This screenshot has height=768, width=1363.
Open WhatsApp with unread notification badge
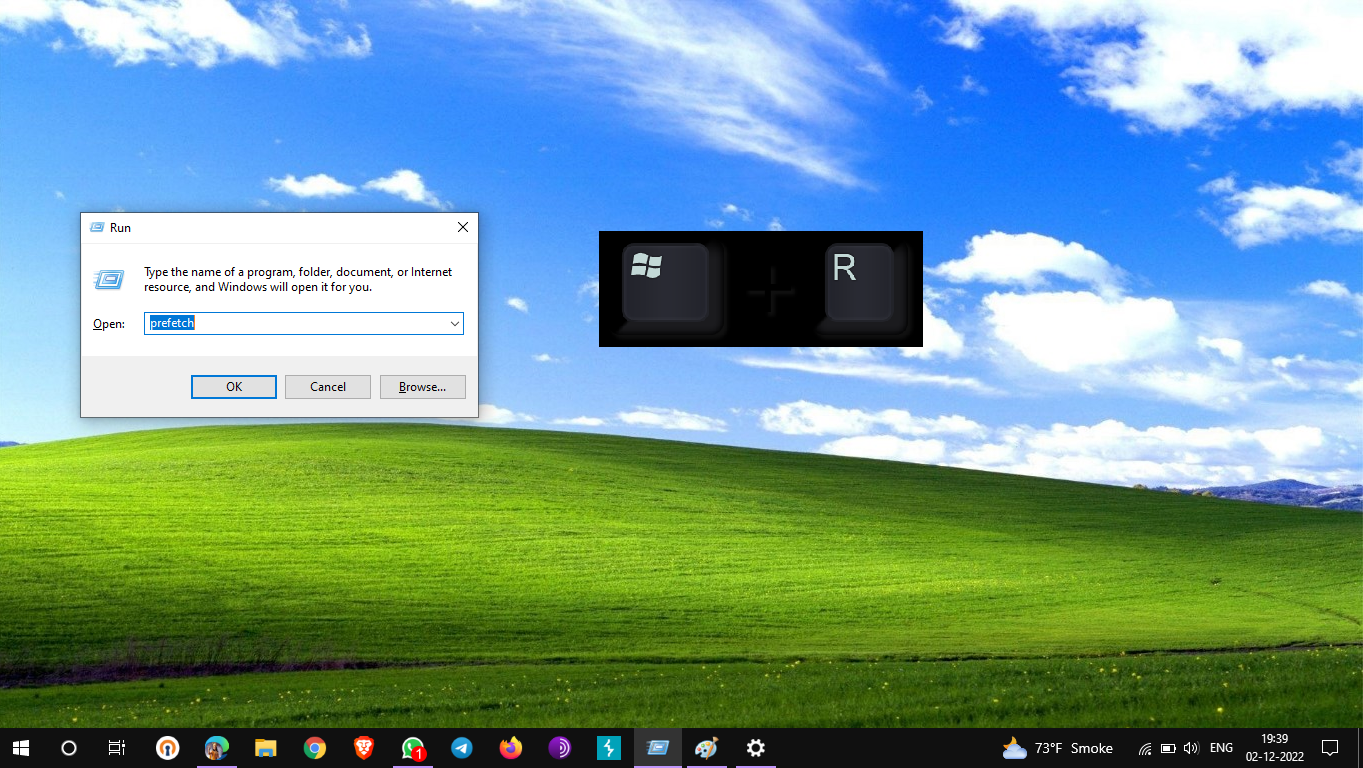pyautogui.click(x=413, y=748)
